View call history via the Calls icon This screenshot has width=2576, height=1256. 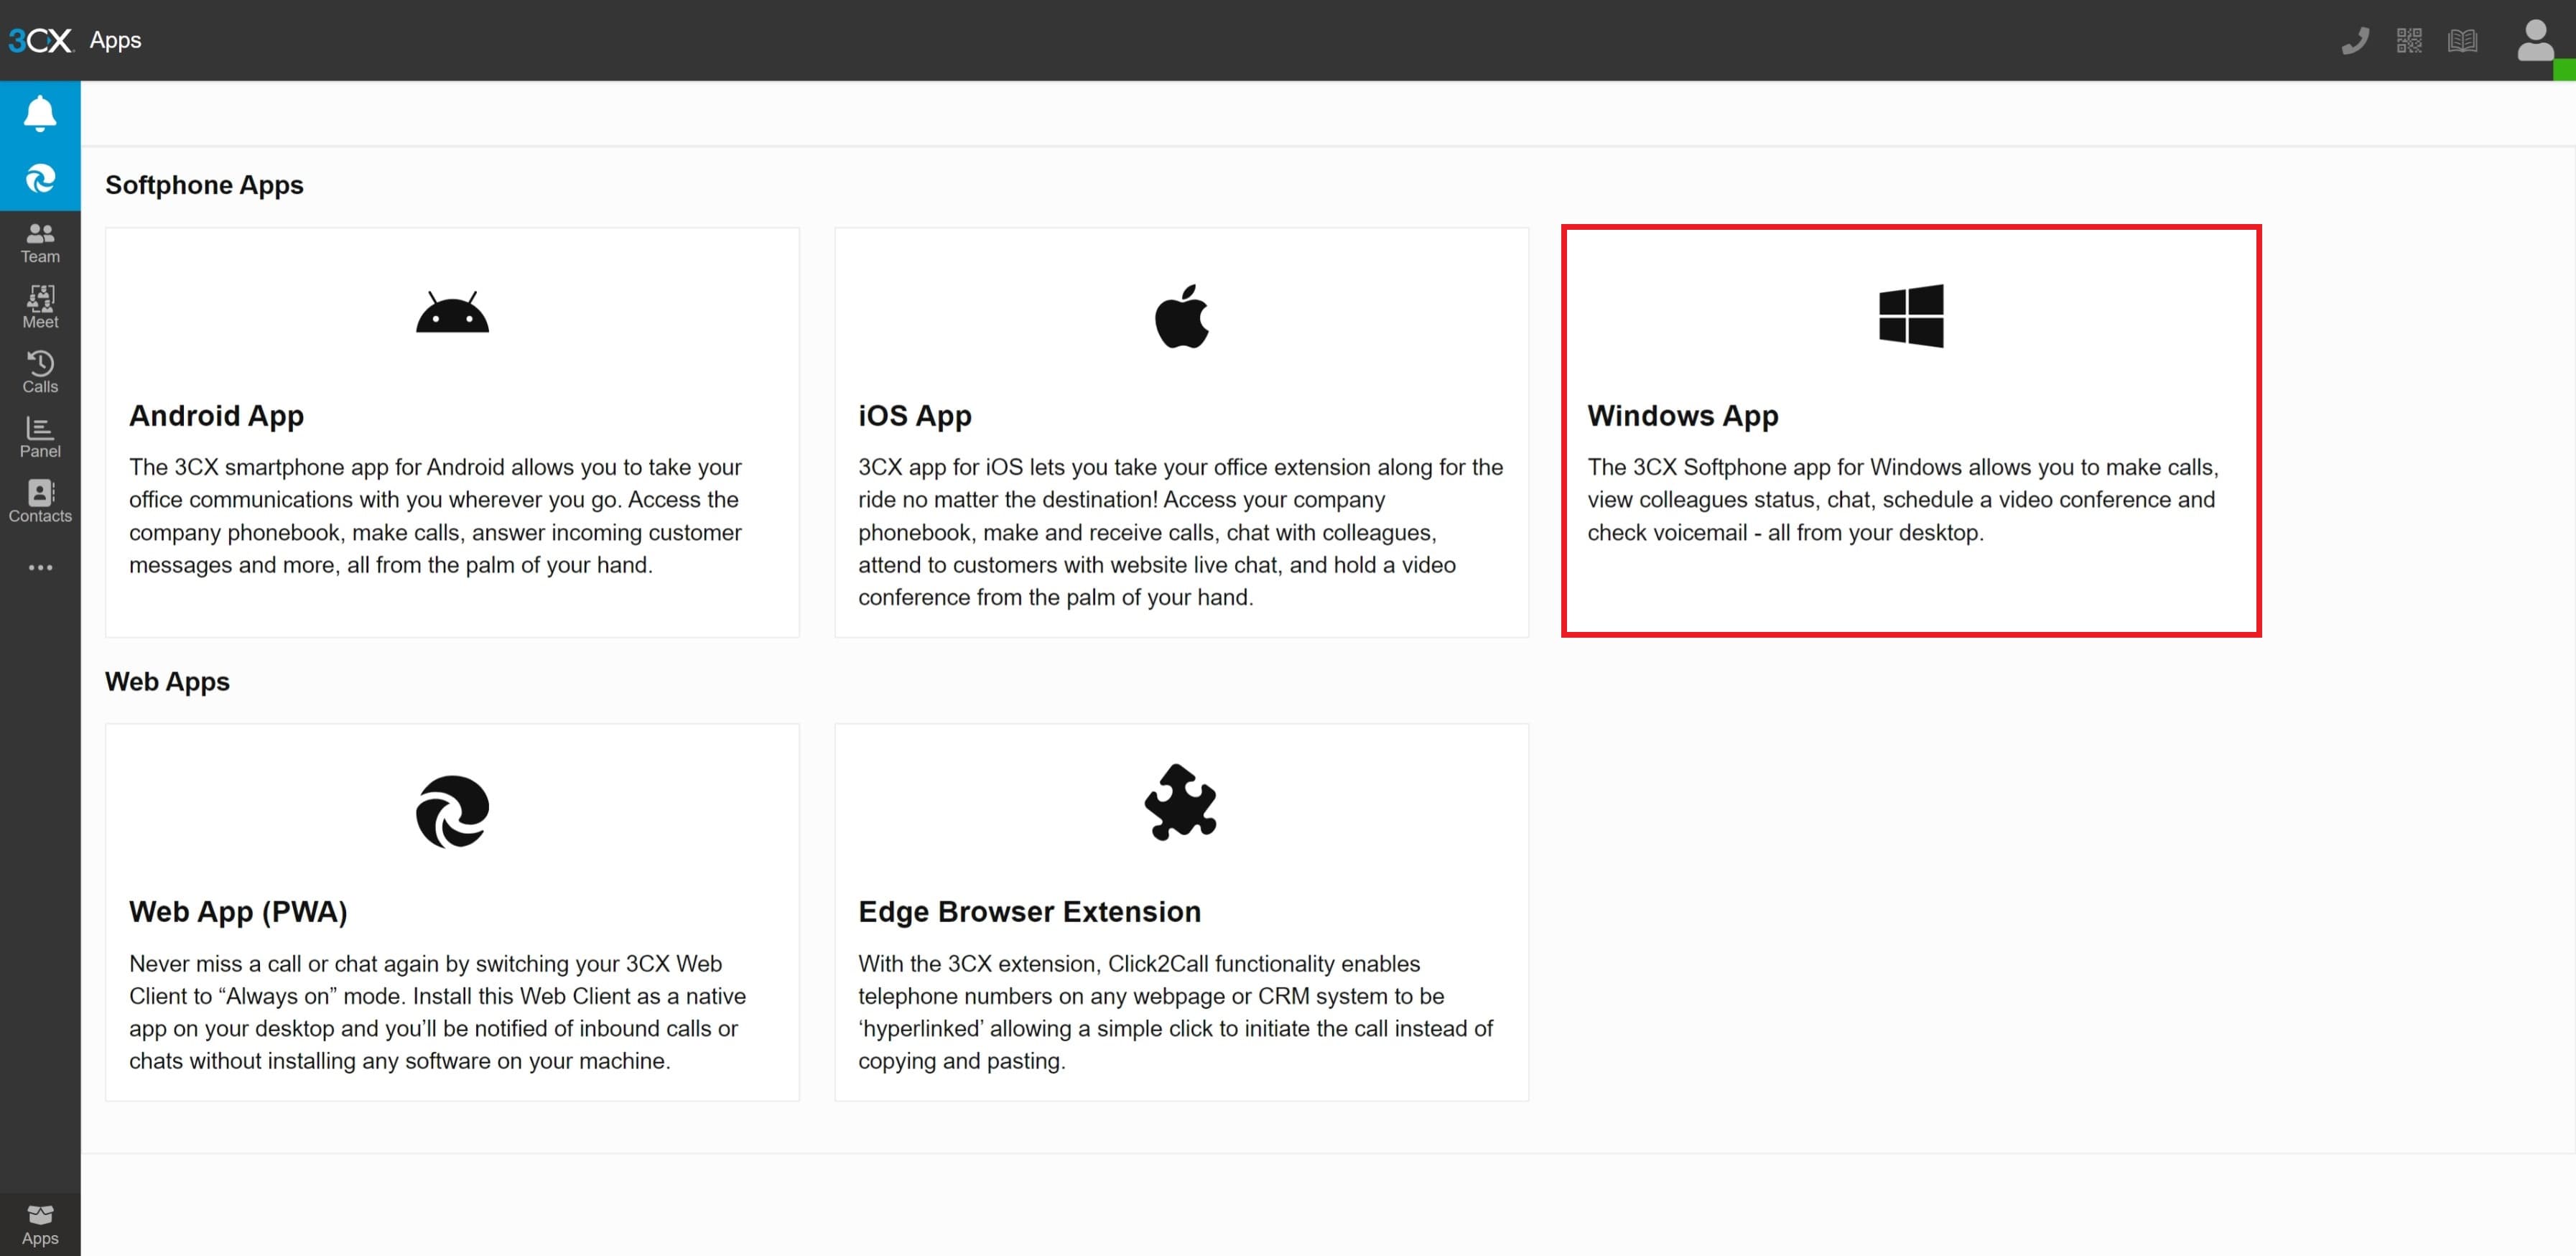tap(40, 371)
